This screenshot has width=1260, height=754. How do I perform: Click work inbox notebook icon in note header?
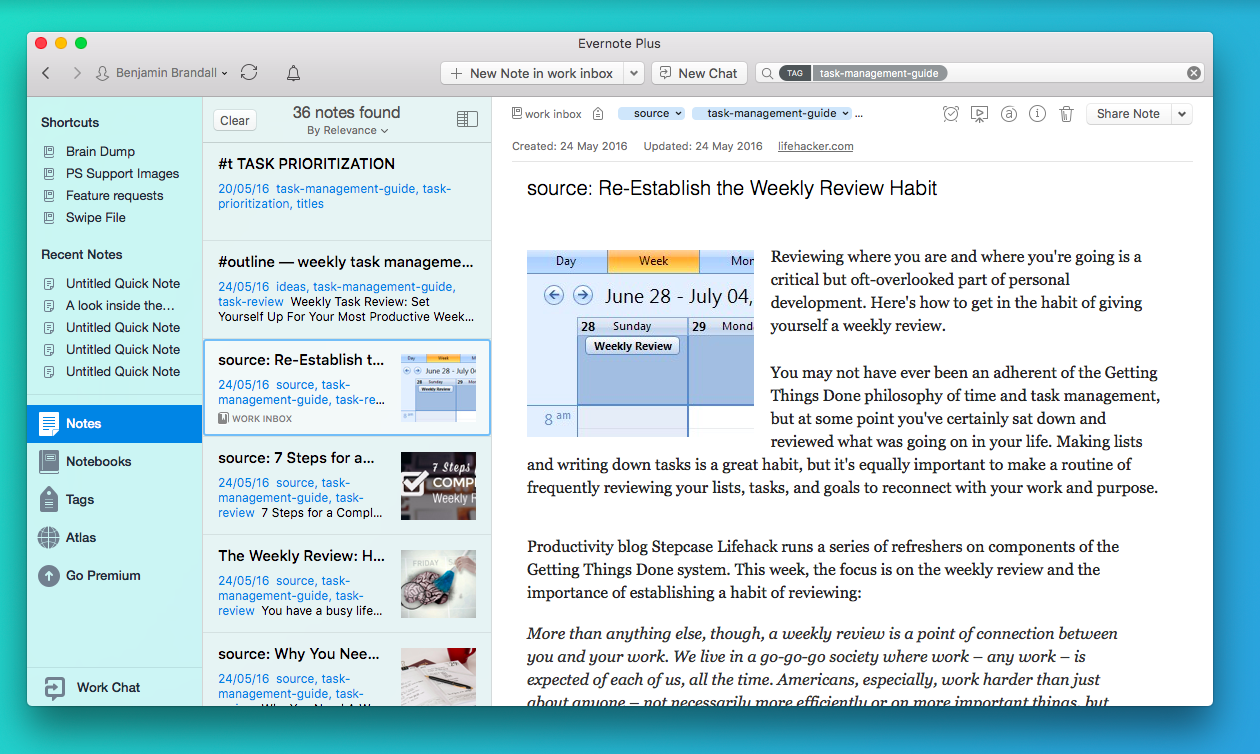pos(516,114)
